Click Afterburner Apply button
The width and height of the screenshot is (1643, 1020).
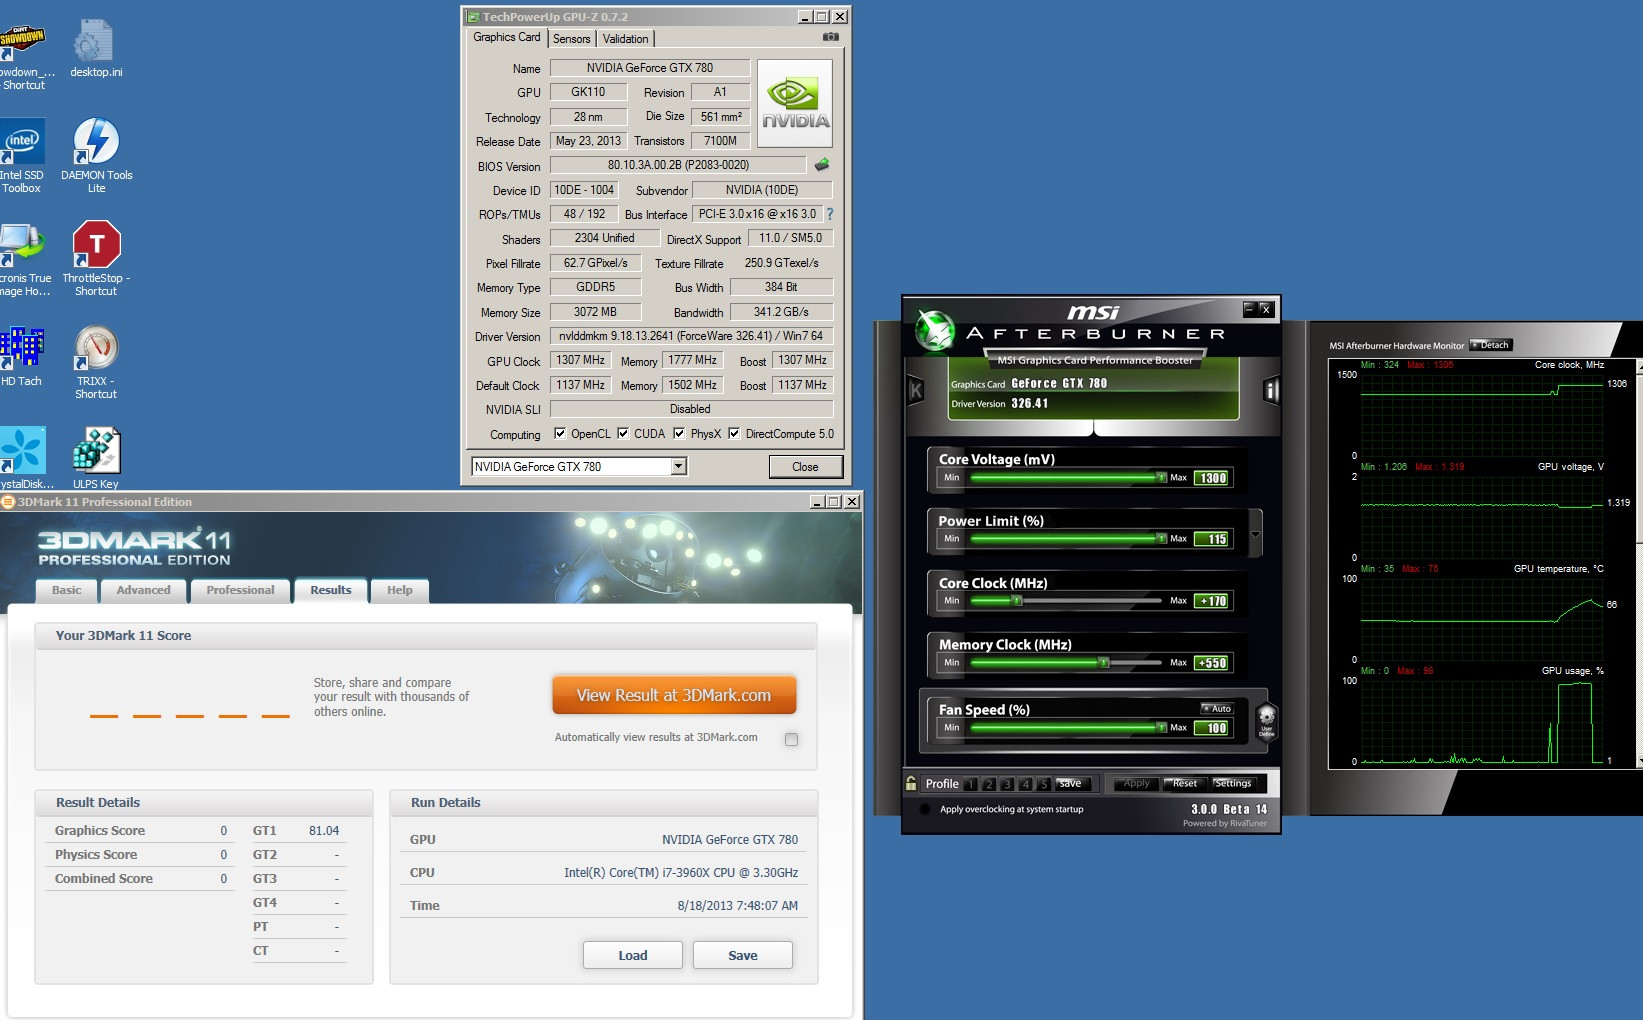click(x=1136, y=784)
